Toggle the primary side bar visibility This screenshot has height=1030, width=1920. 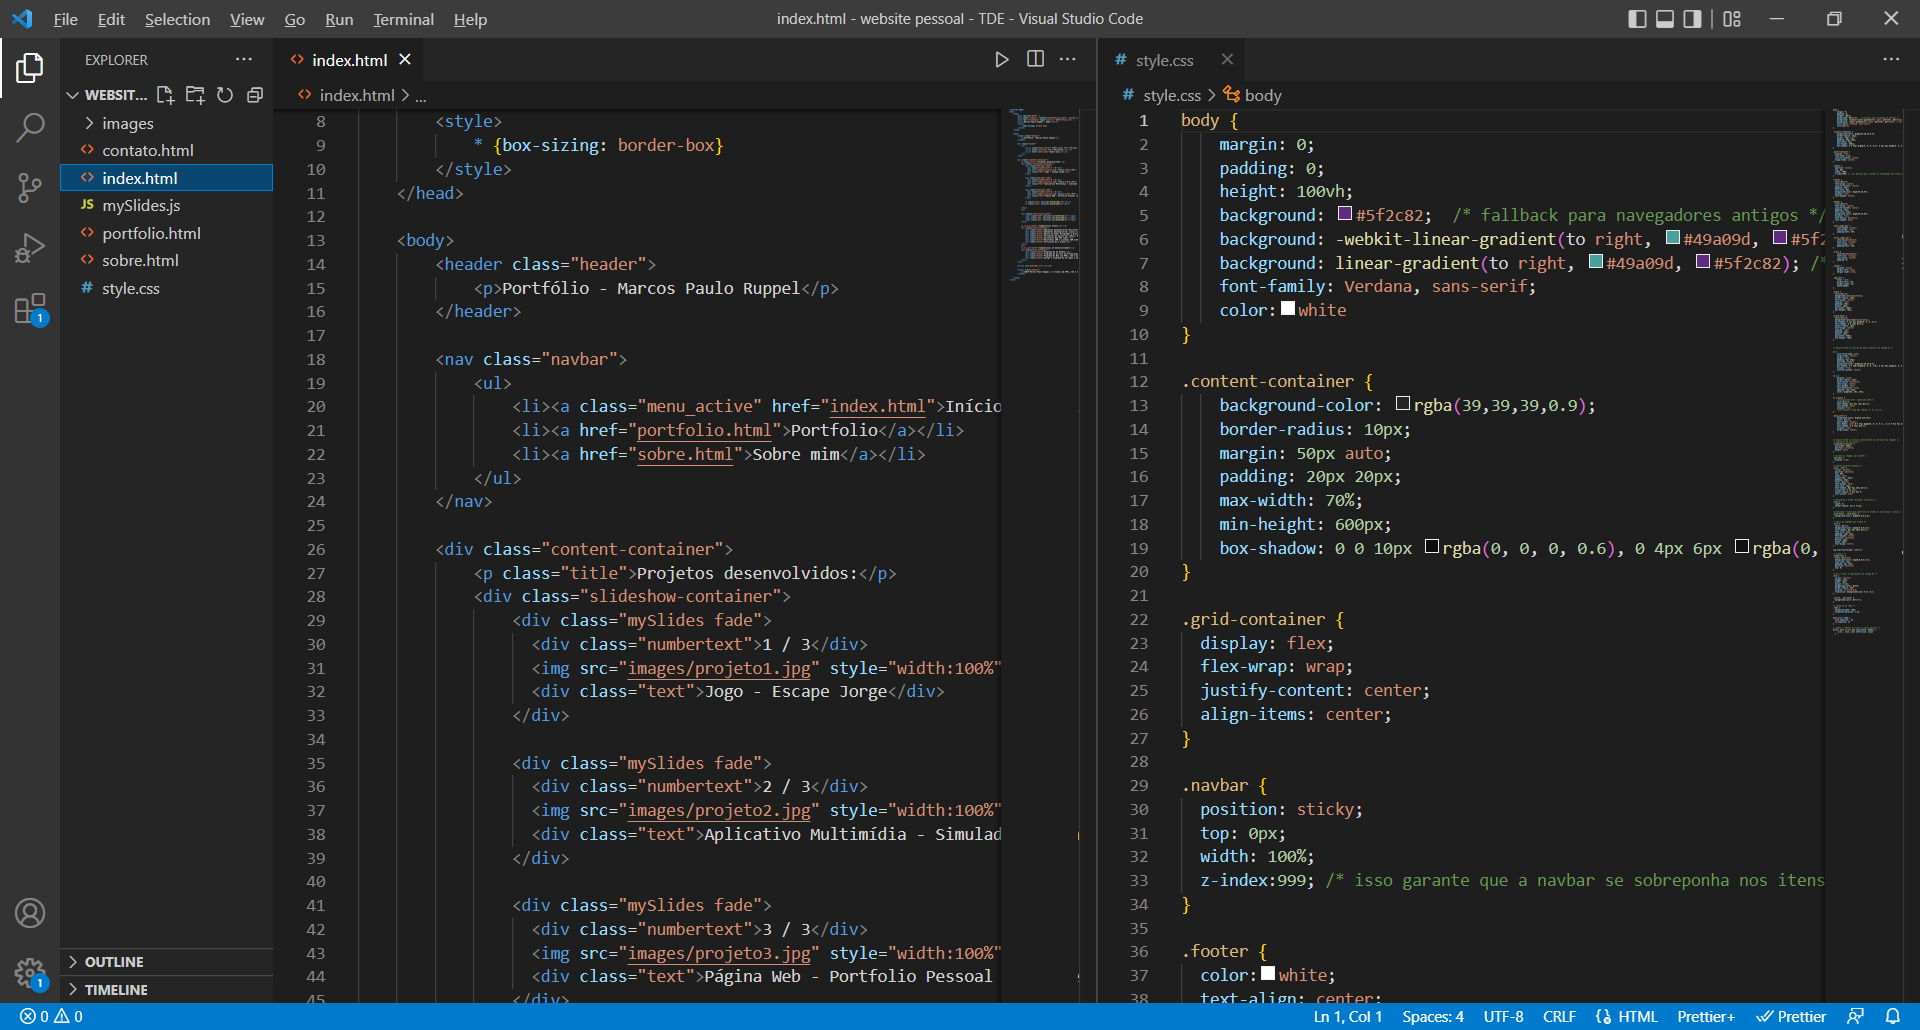(x=1637, y=19)
